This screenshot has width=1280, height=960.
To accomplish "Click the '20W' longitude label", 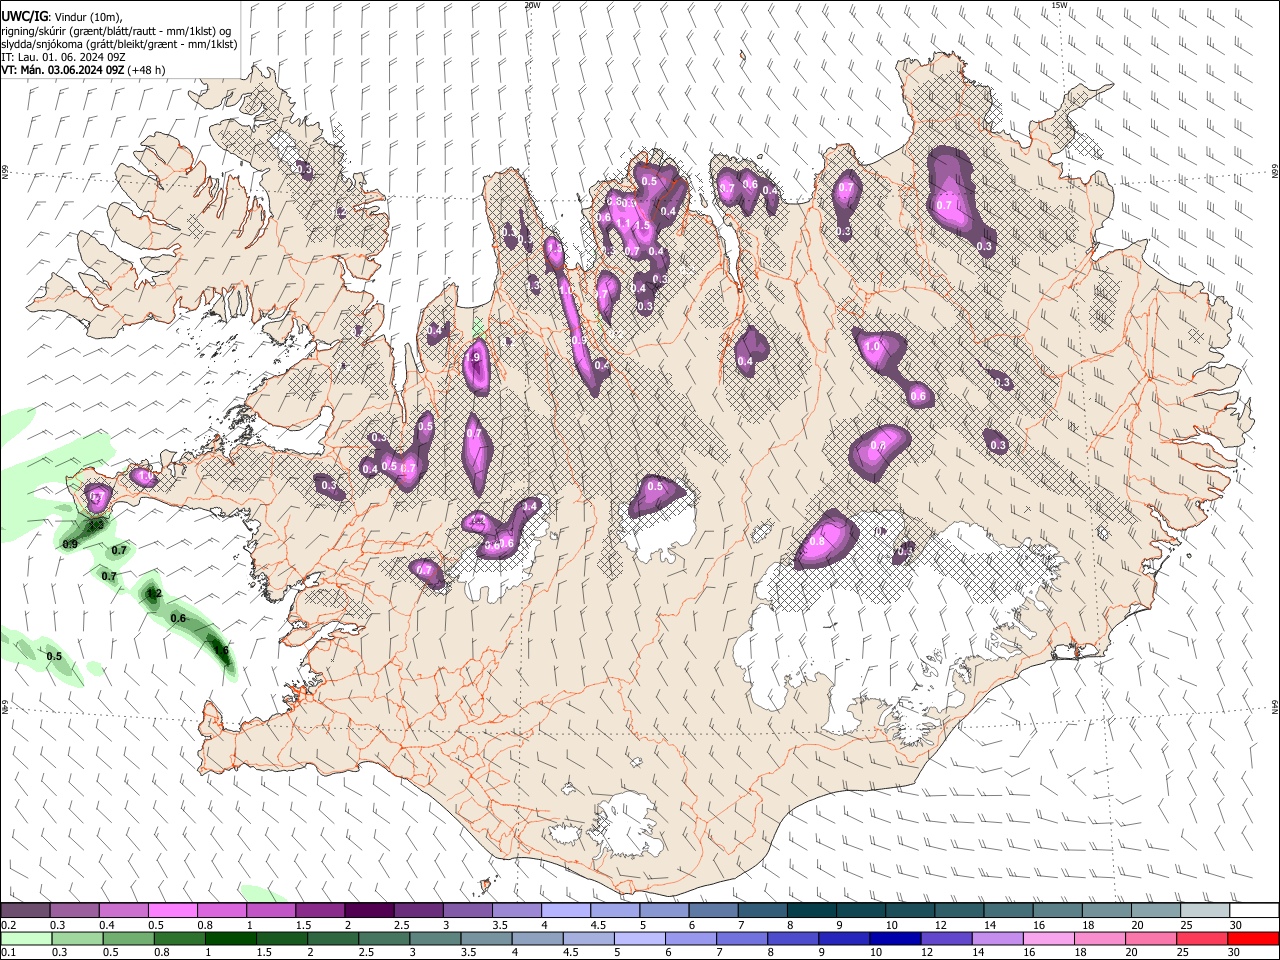I will [532, 5].
